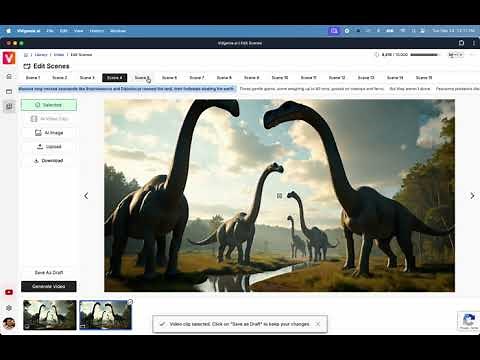Image resolution: width=480 pixels, height=360 pixels.
Task: Switch to Scene 15 tab
Action: click(x=424, y=78)
